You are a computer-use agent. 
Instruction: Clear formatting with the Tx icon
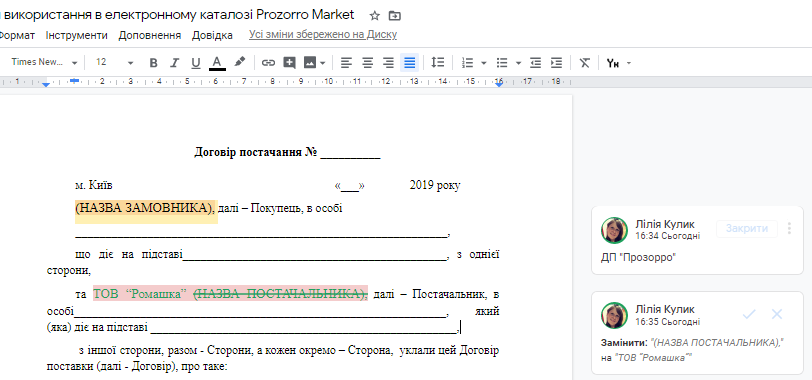tap(585, 63)
